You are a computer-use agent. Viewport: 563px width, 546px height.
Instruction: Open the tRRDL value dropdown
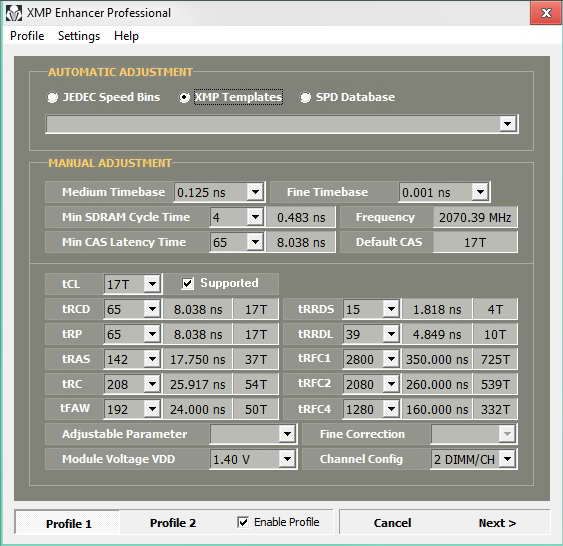391,334
